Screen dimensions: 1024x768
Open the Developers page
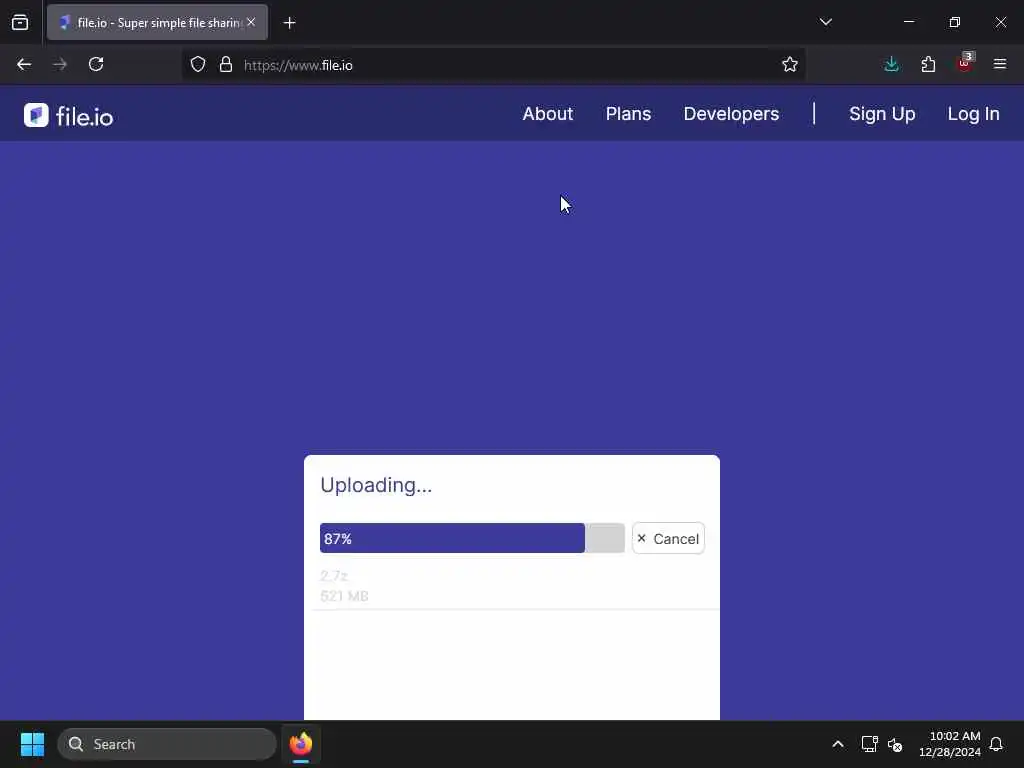pos(731,114)
